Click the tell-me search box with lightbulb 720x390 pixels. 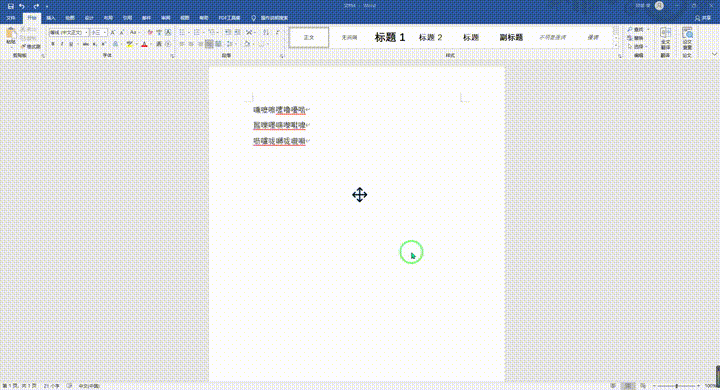point(270,18)
